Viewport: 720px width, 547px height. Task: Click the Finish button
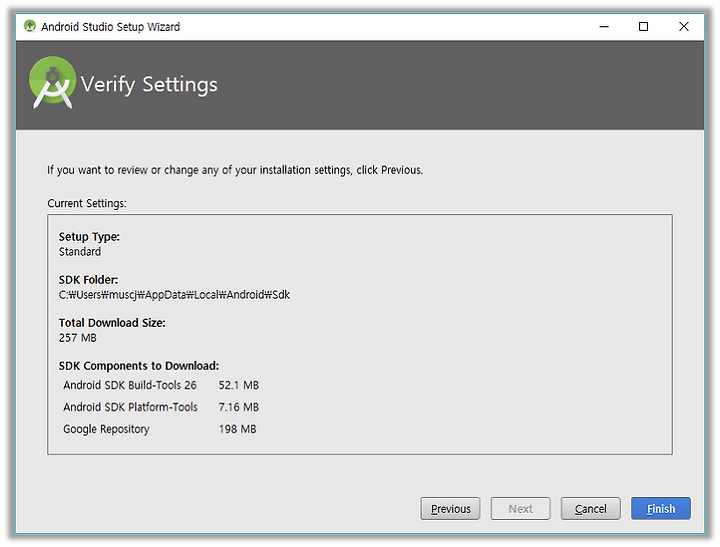coord(660,508)
